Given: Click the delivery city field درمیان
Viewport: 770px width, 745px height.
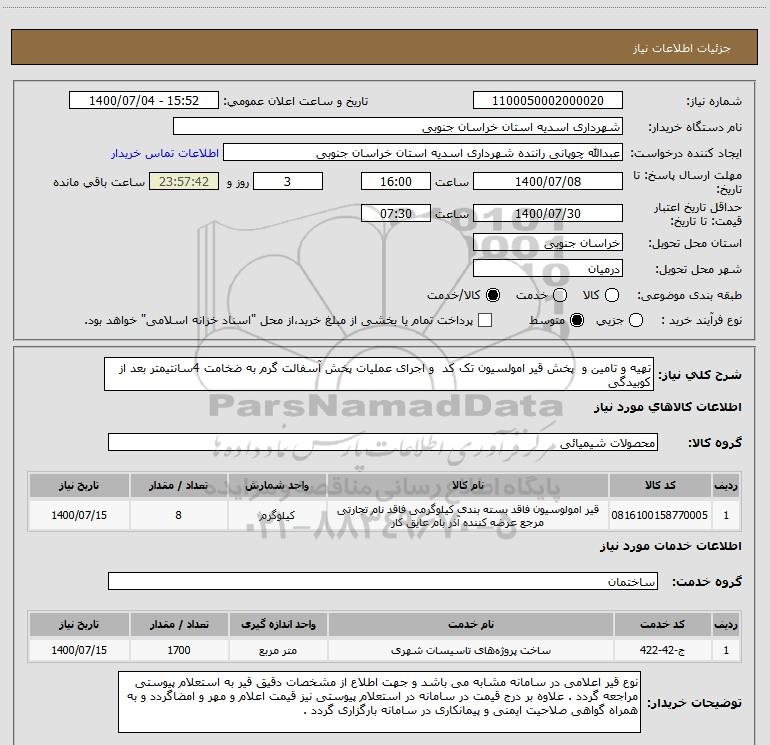Looking at the screenshot, I should click(548, 268).
